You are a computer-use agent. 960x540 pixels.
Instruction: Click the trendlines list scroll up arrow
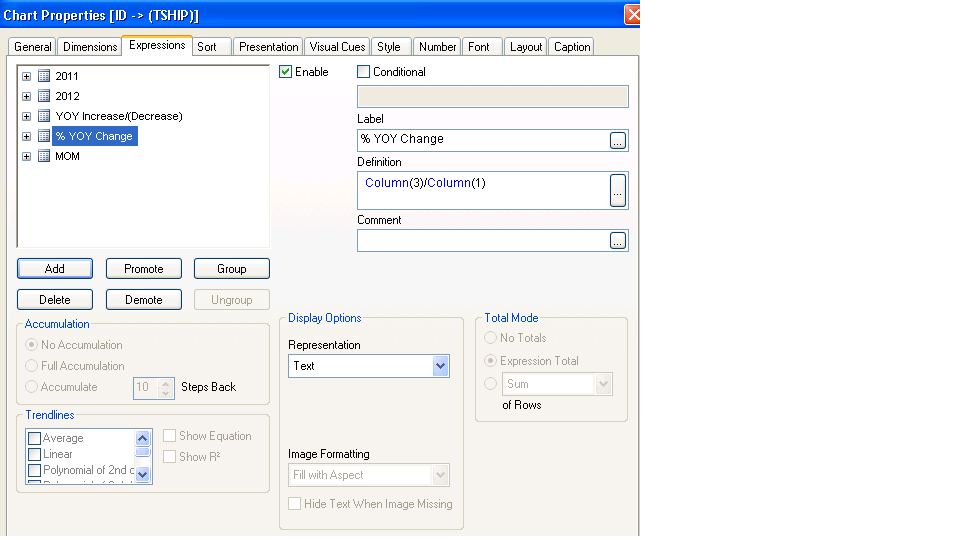point(143,438)
